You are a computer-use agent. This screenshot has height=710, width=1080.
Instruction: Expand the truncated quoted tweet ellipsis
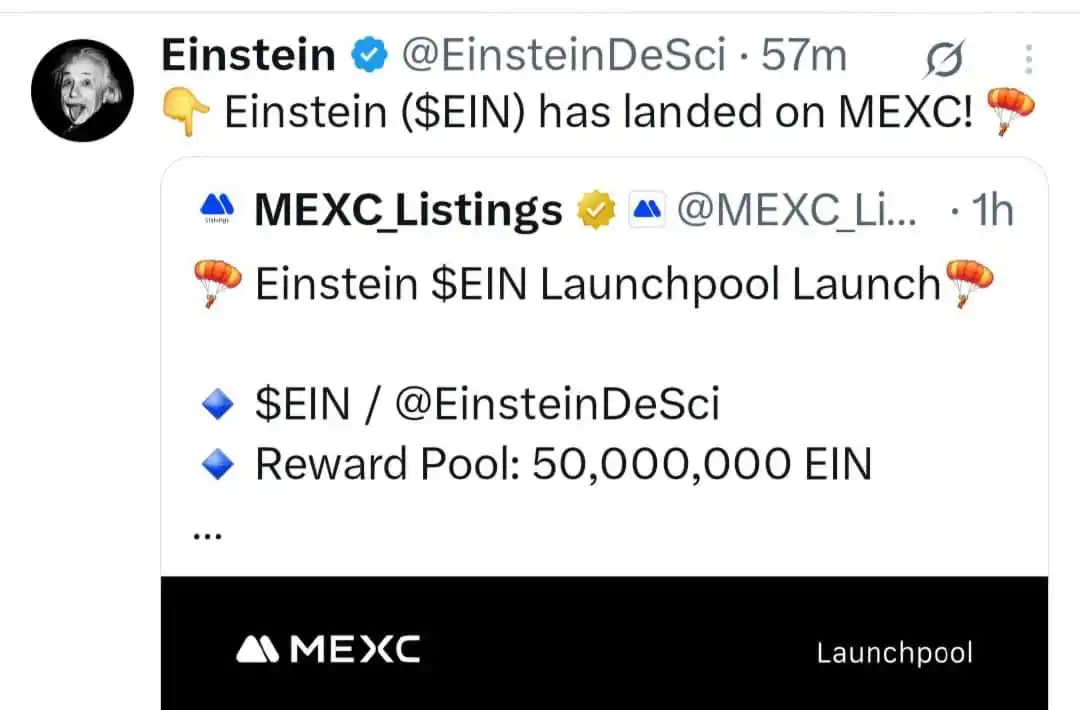pos(207,536)
